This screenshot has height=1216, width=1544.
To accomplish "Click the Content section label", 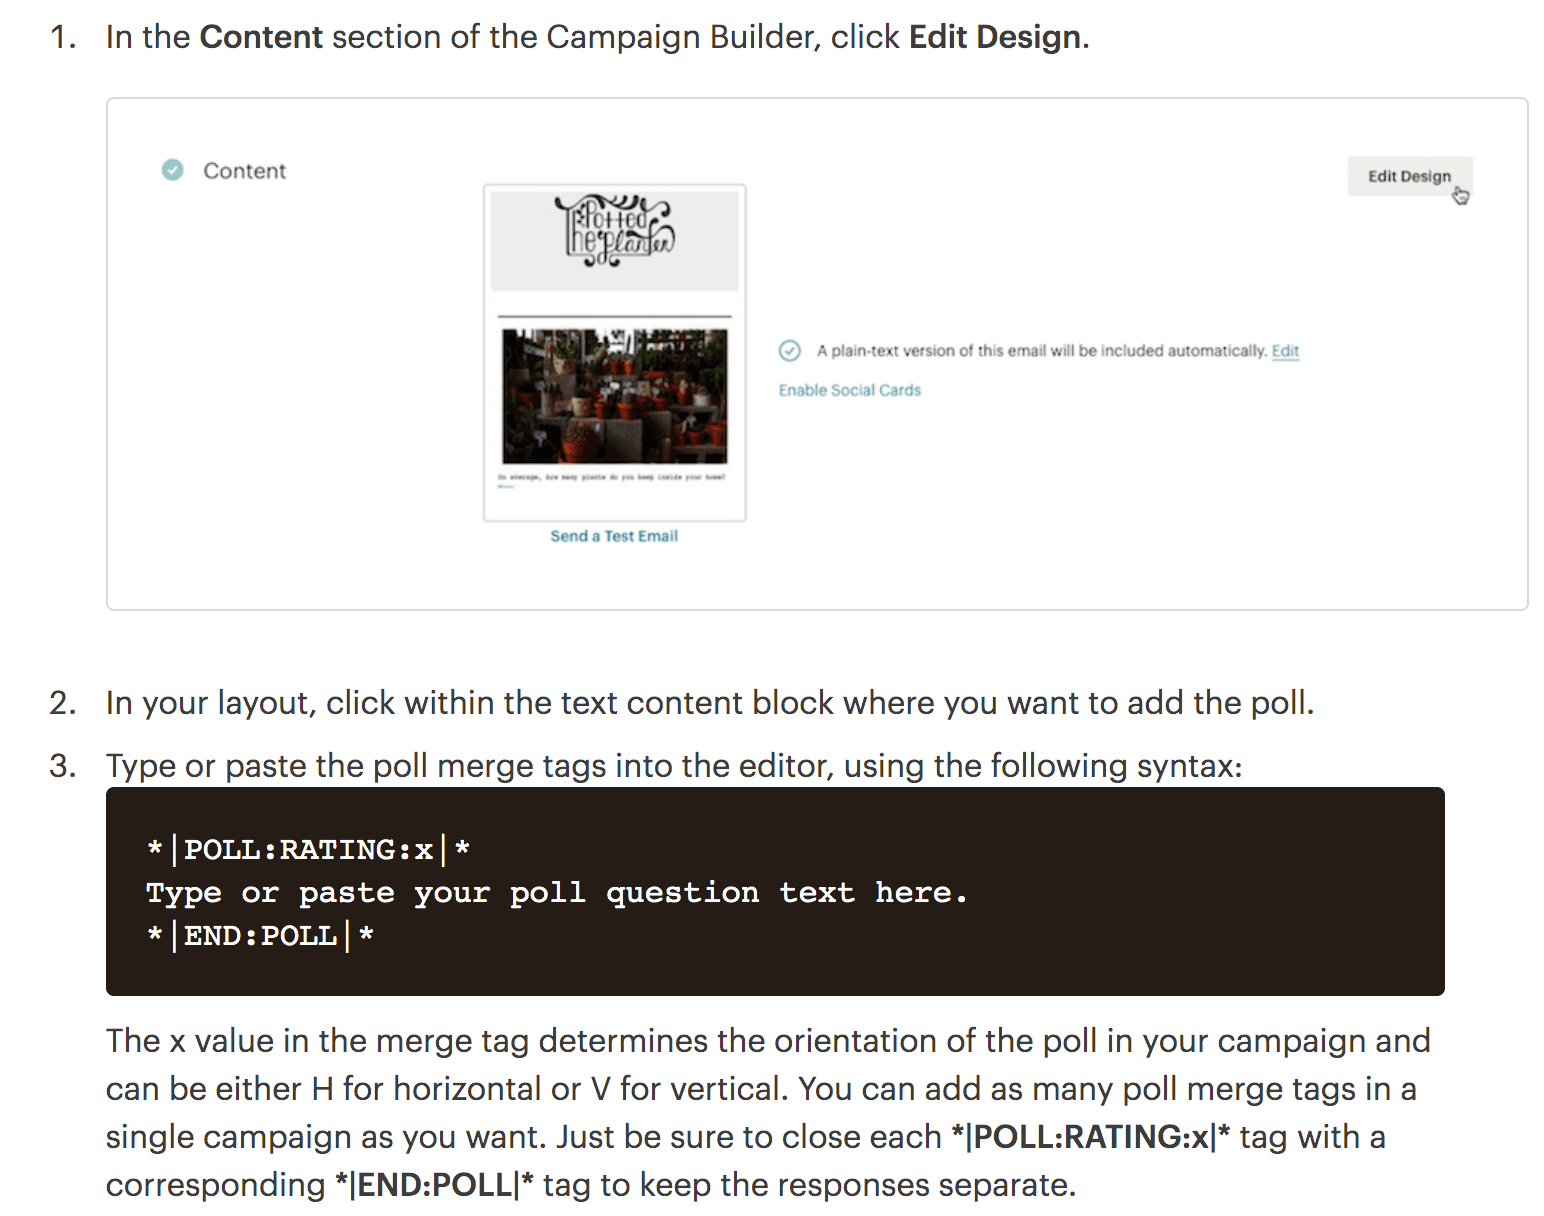I will click(244, 171).
